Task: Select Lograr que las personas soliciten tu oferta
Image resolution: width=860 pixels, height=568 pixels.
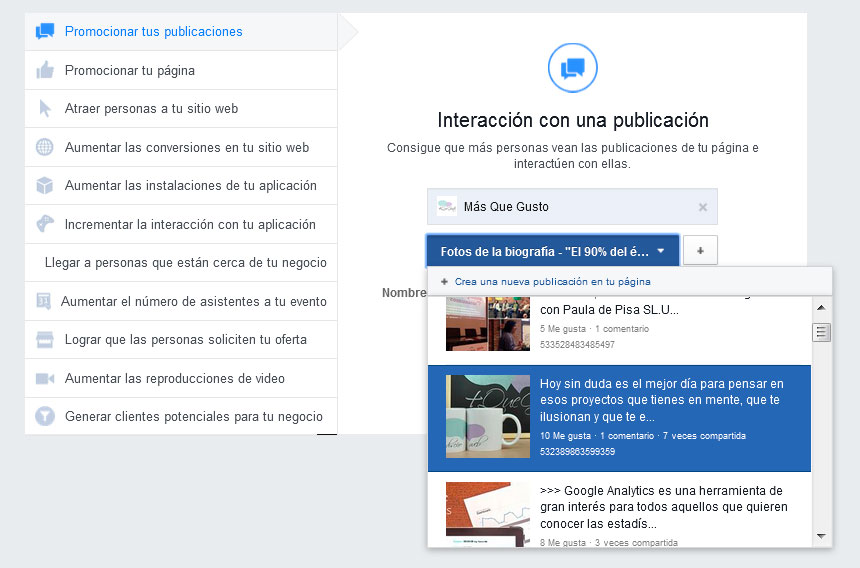Action: (185, 339)
